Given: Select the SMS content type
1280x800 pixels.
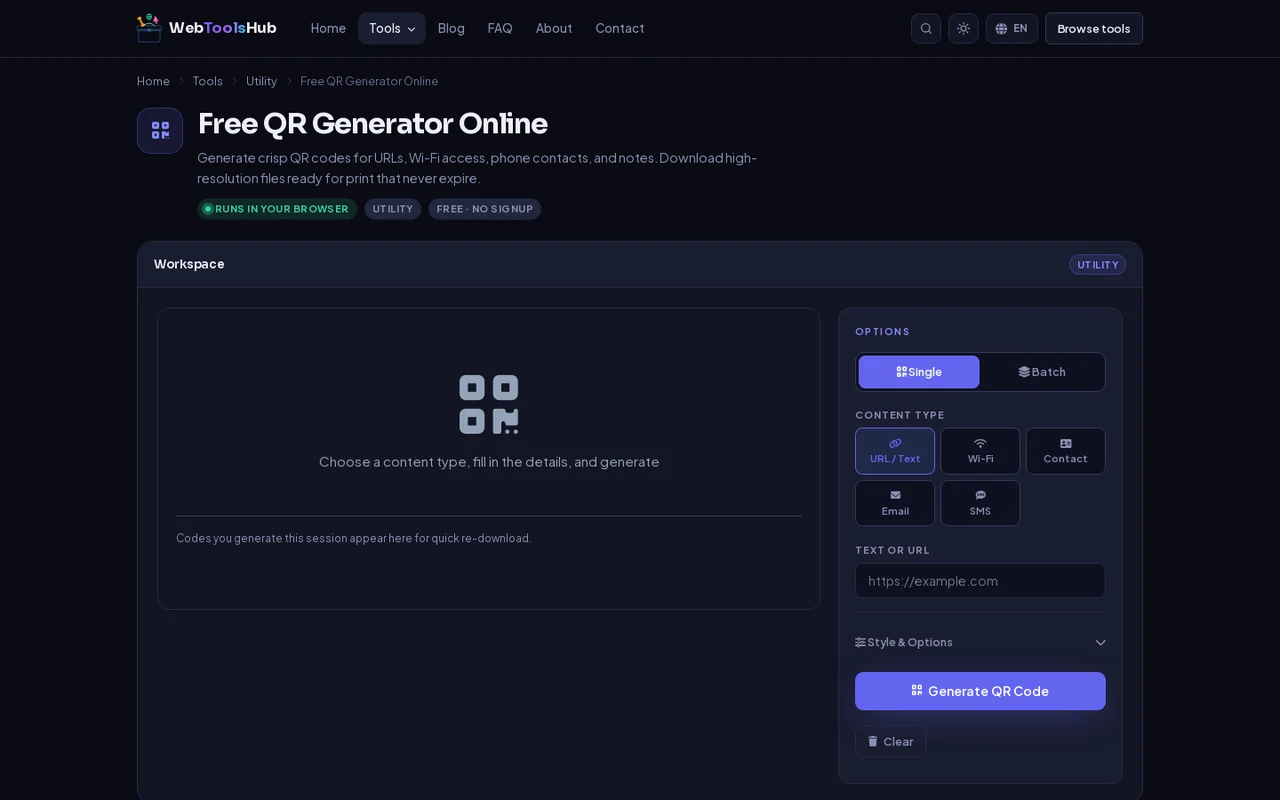Looking at the screenshot, I should coord(980,503).
